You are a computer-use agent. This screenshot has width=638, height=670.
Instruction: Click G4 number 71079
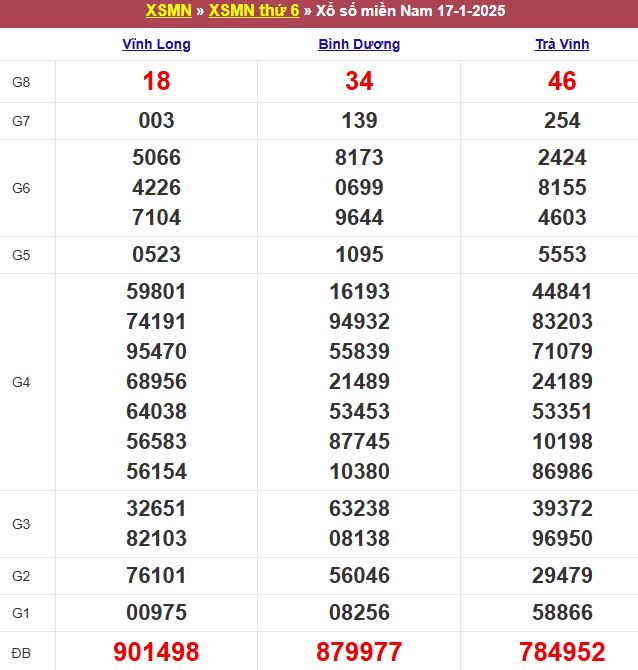[562, 351]
